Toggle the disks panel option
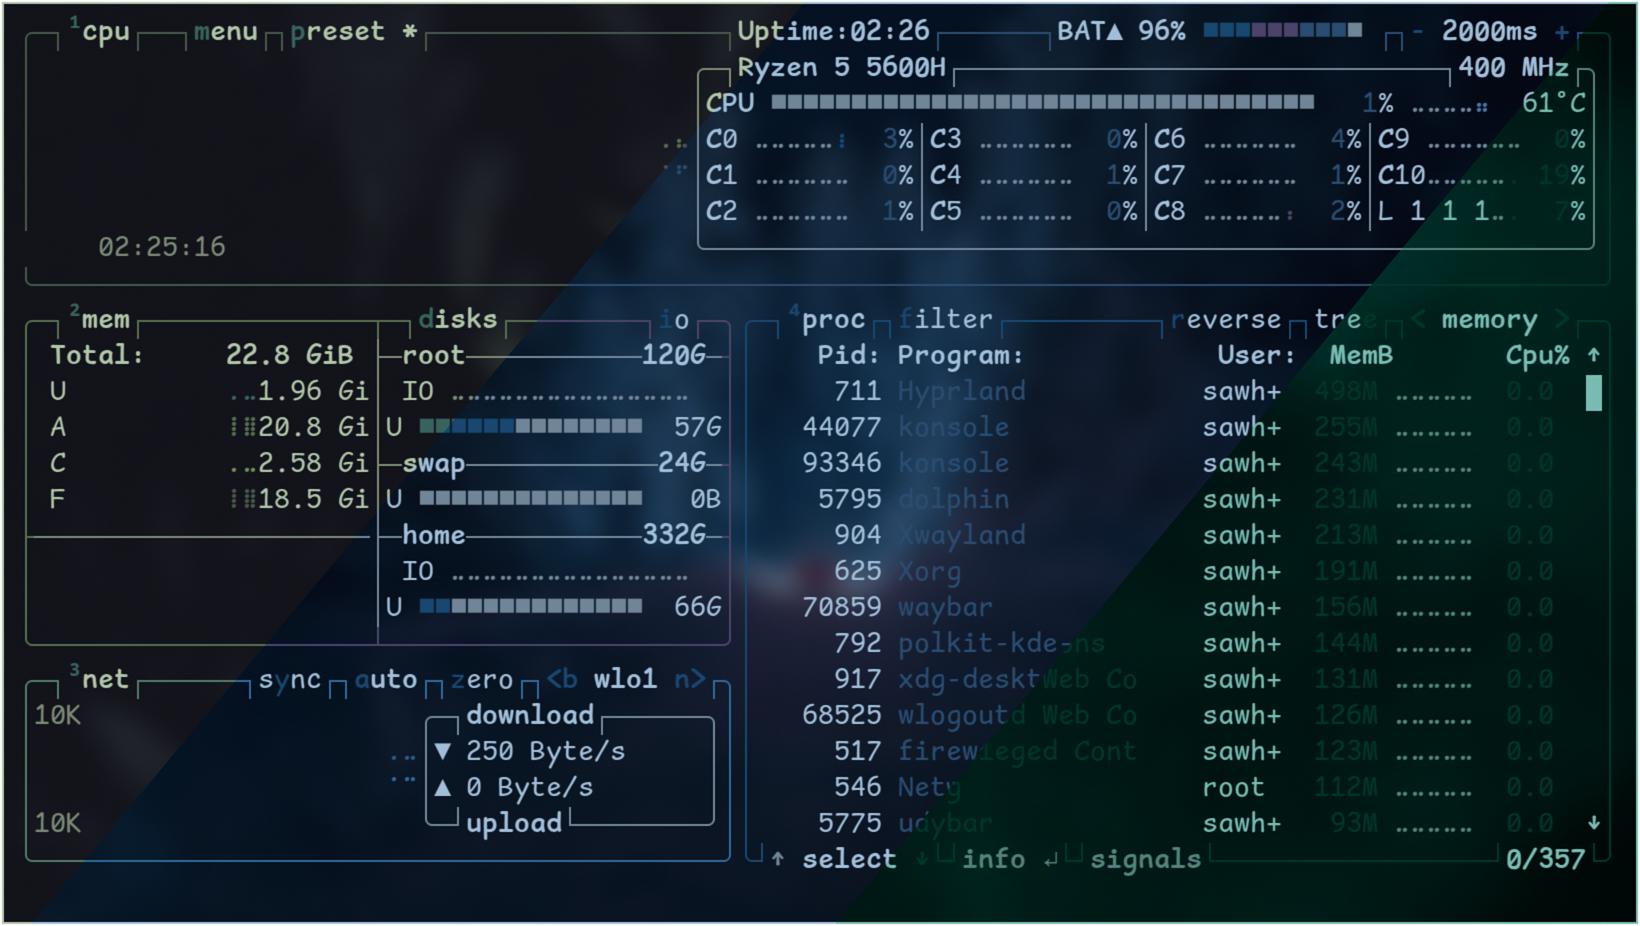The height and width of the screenshot is (926, 1640). (457, 319)
